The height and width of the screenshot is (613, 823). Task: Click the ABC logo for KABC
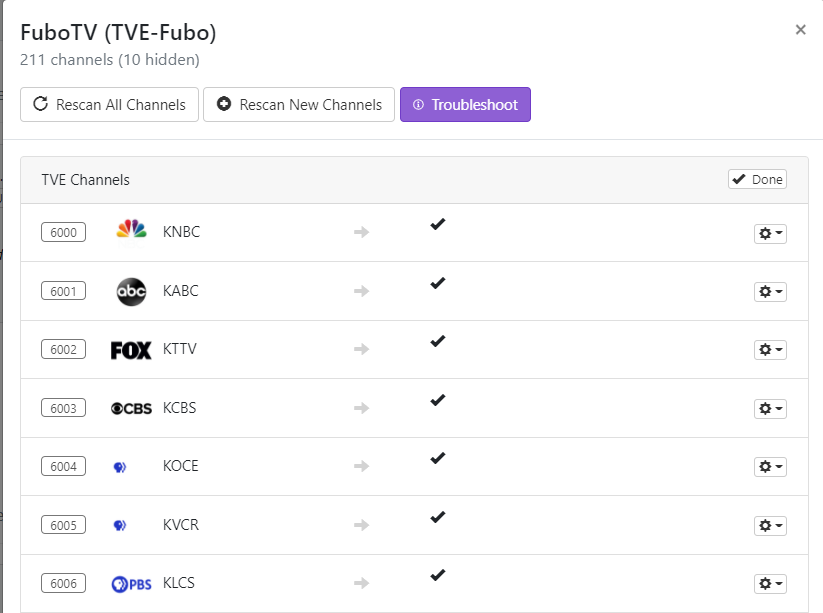click(131, 291)
